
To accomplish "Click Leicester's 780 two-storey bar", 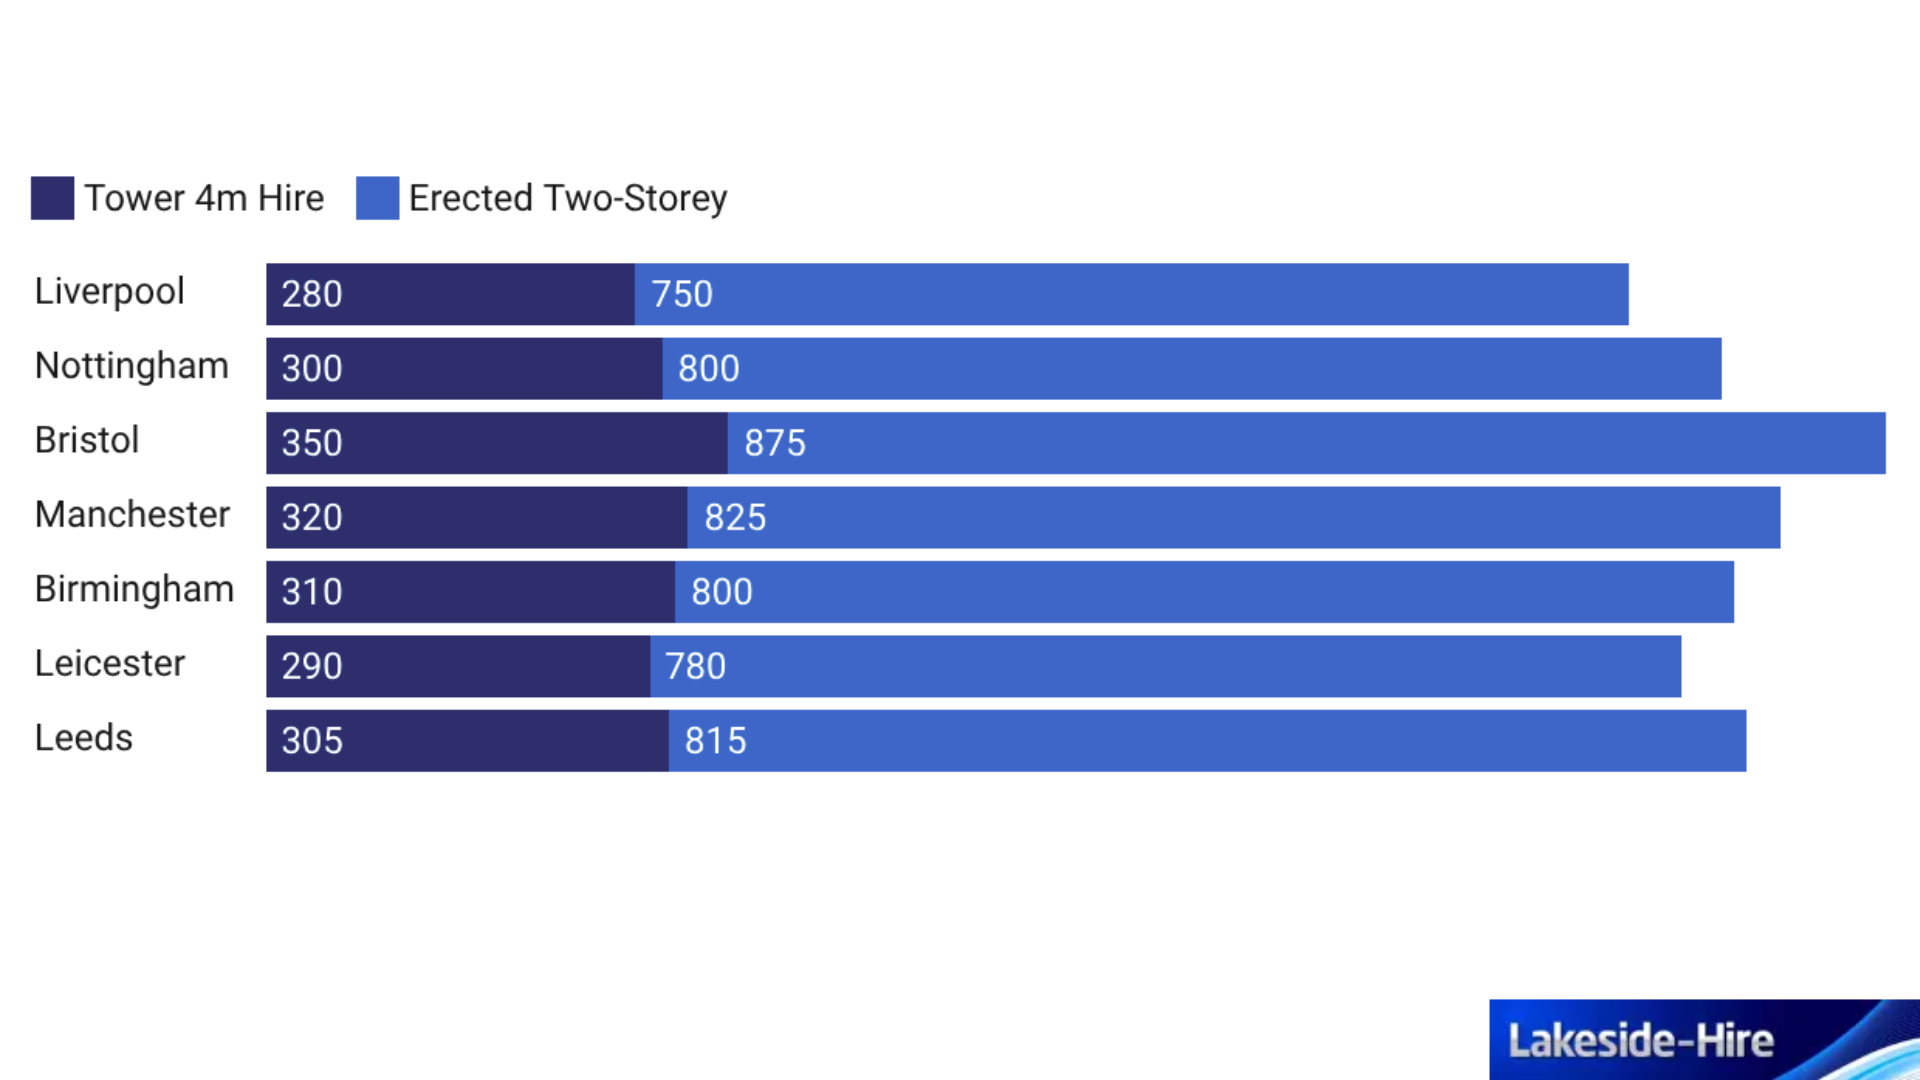I will pos(1165,666).
